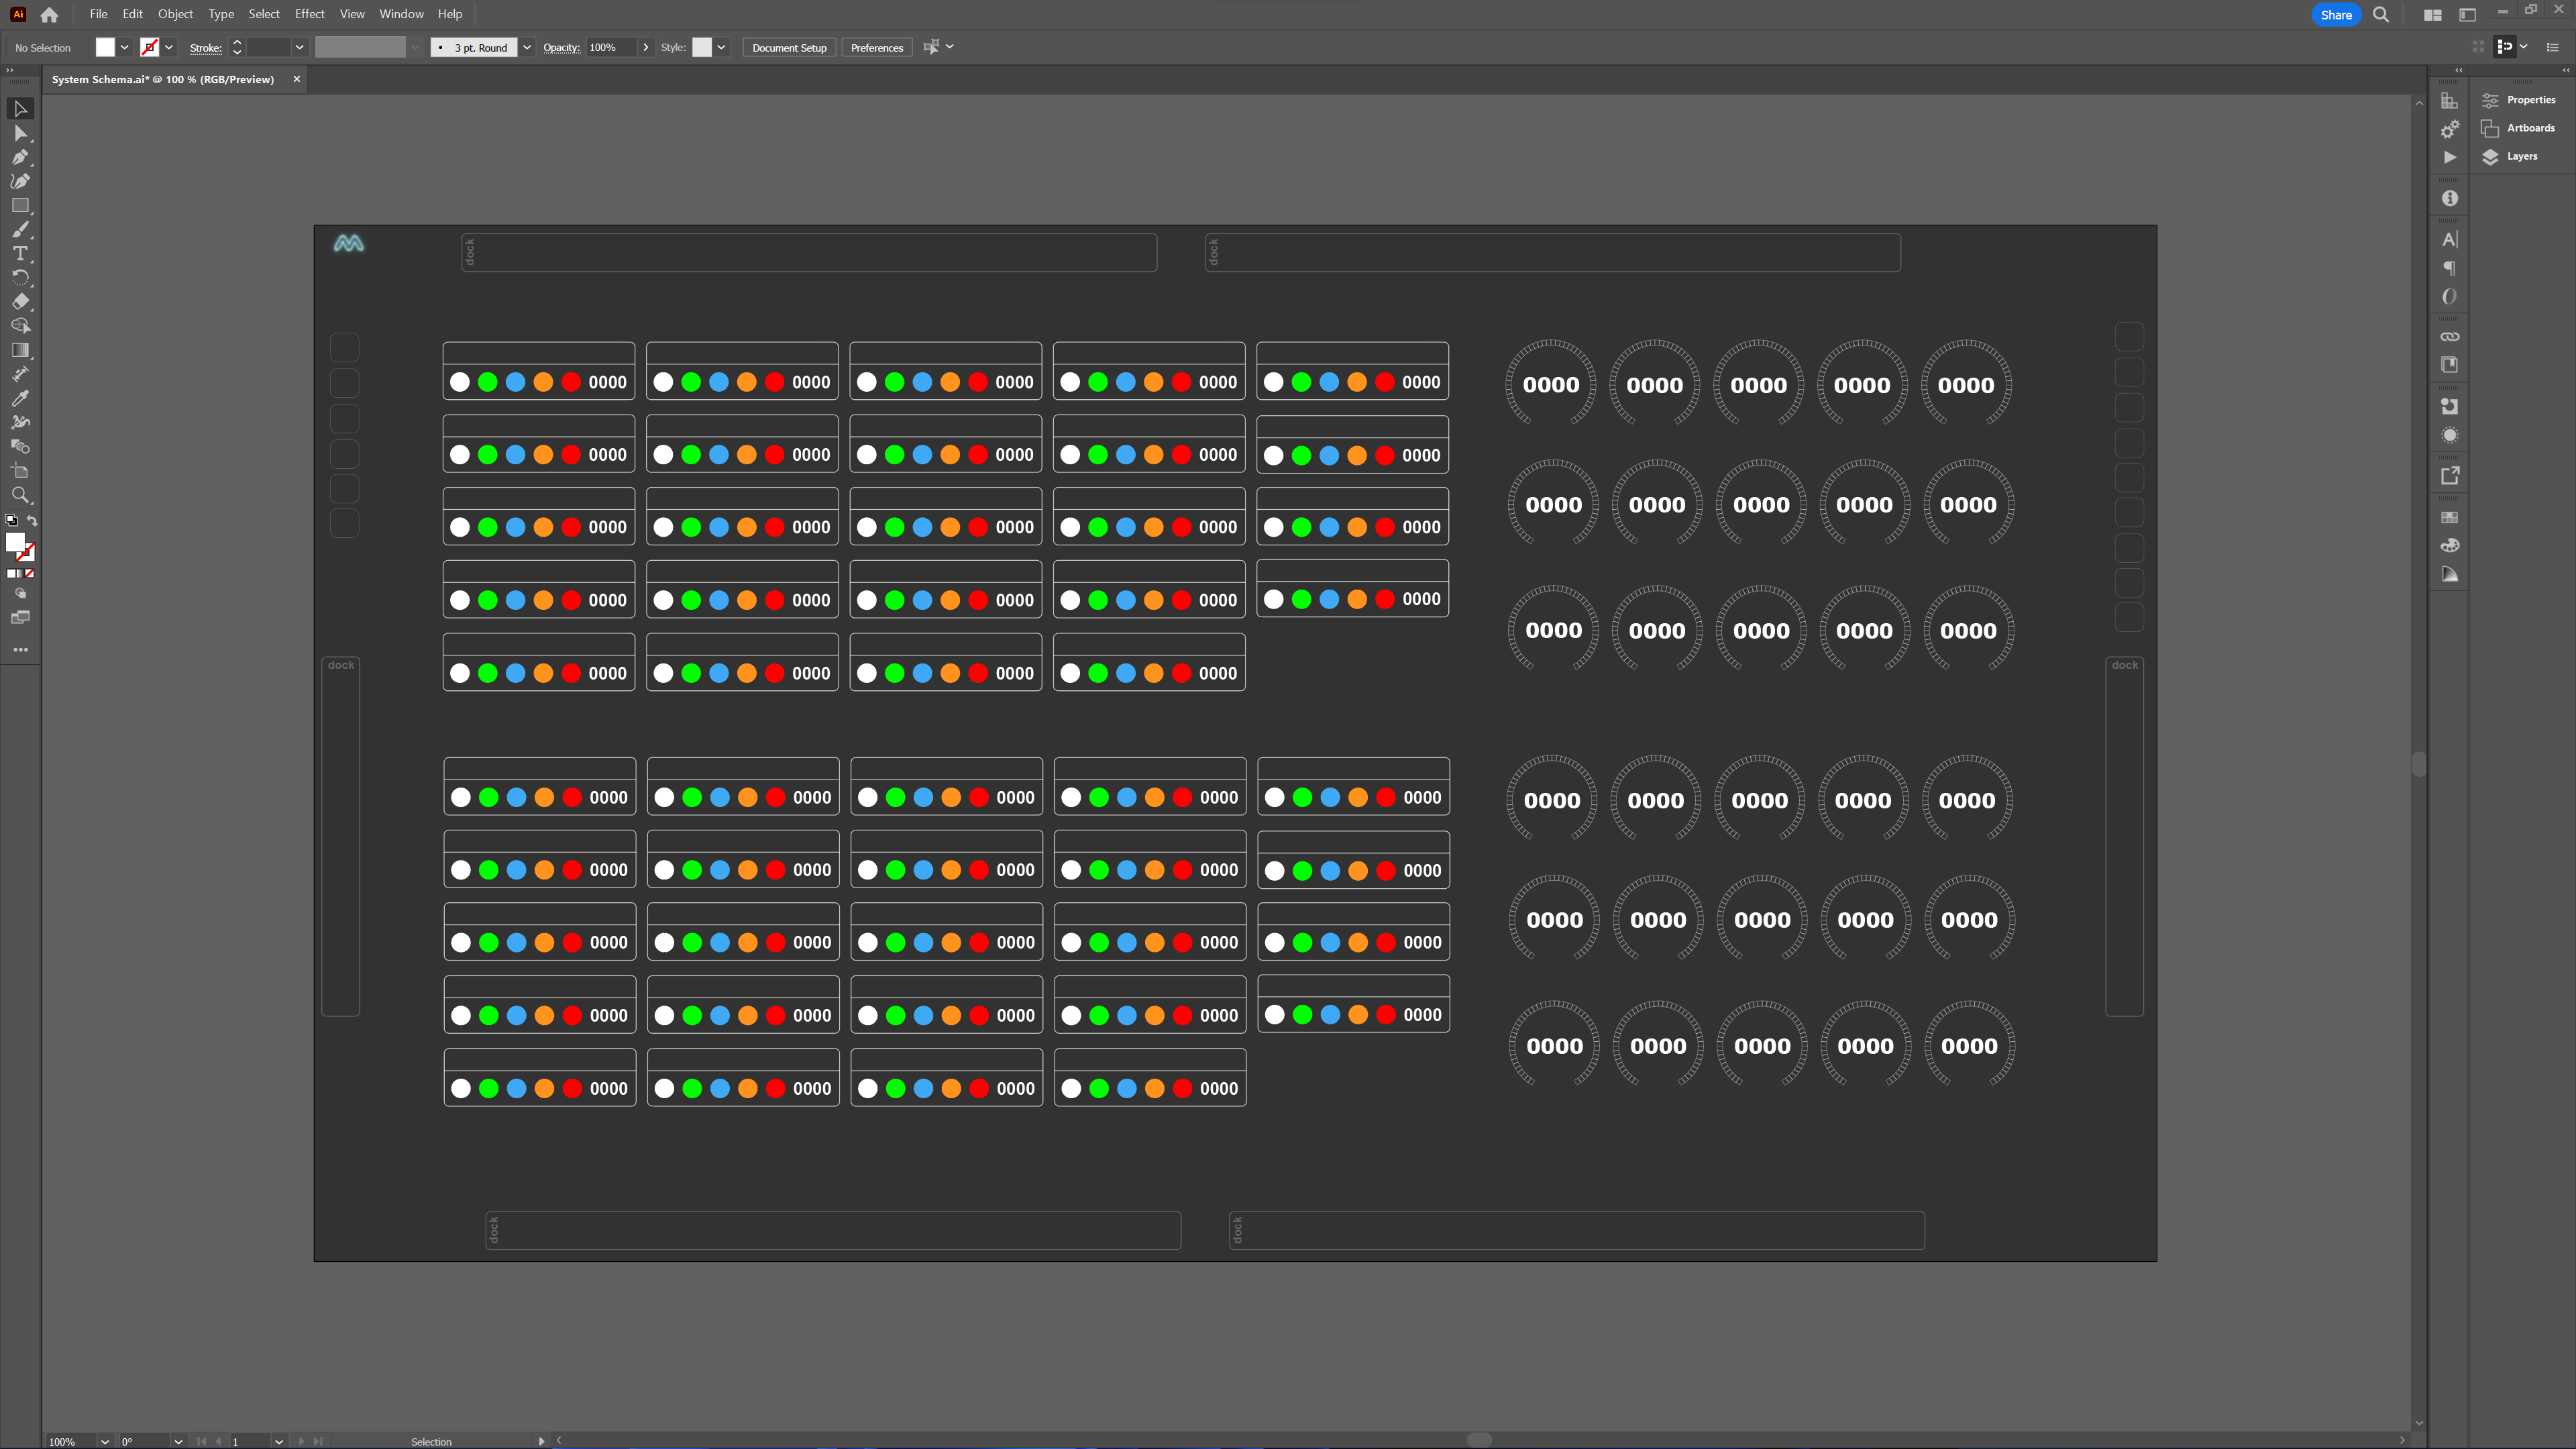Open the View menu
Viewport: 2576px width, 1449px height.
point(352,14)
